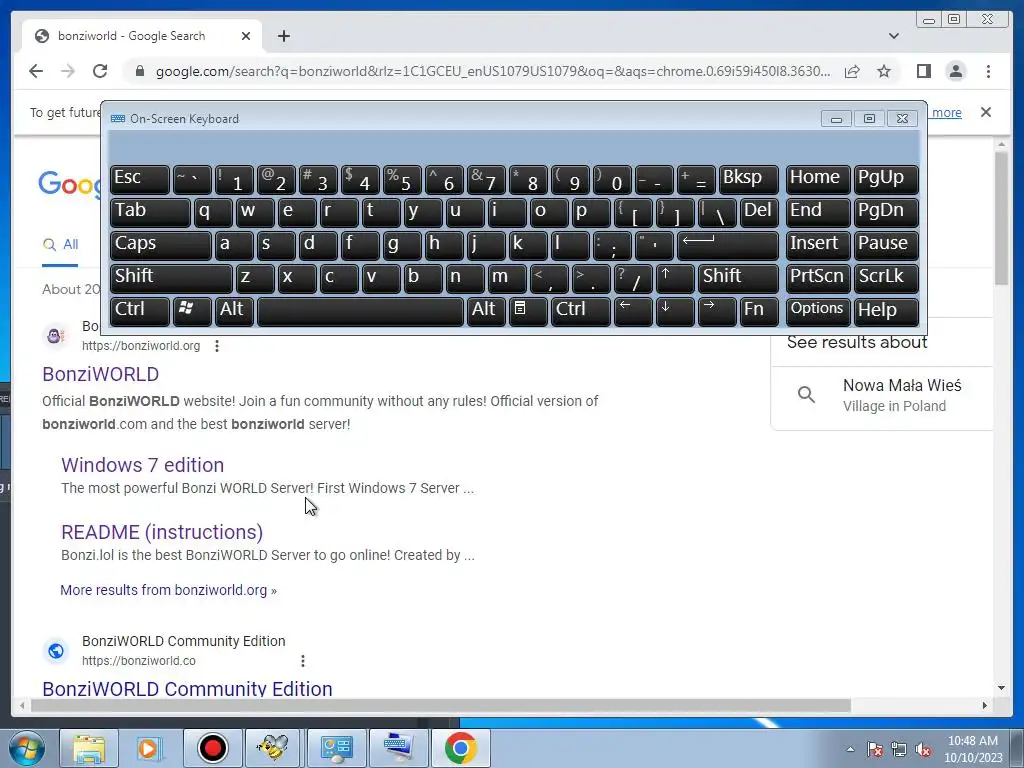This screenshot has width=1024, height=768.
Task: Toggle the Insert key
Action: tap(818, 246)
